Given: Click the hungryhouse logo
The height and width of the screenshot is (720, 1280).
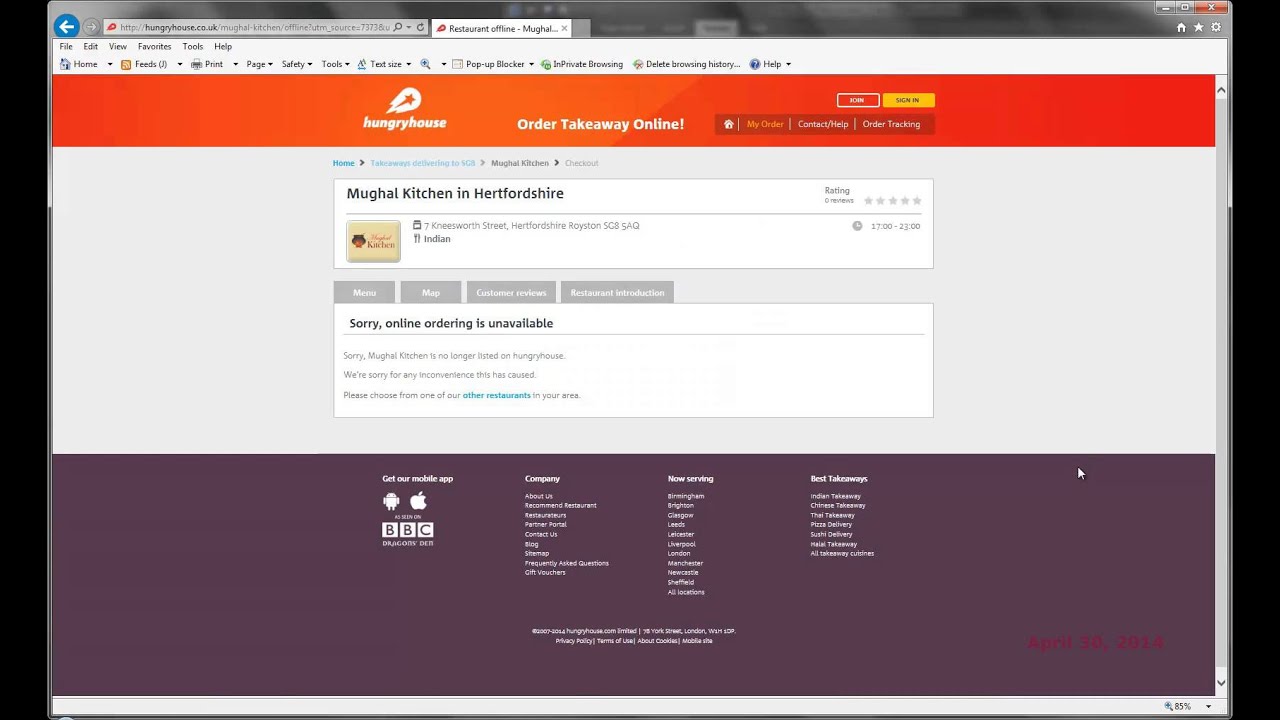Looking at the screenshot, I should point(404,109).
